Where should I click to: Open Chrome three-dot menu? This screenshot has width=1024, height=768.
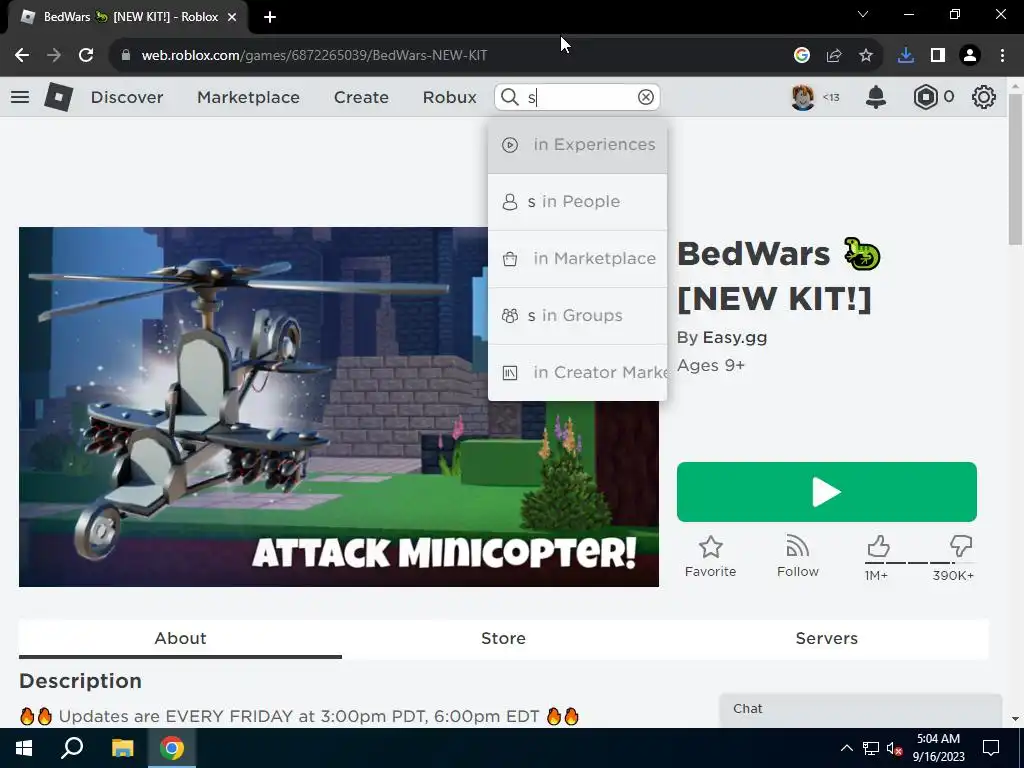click(x=1002, y=56)
